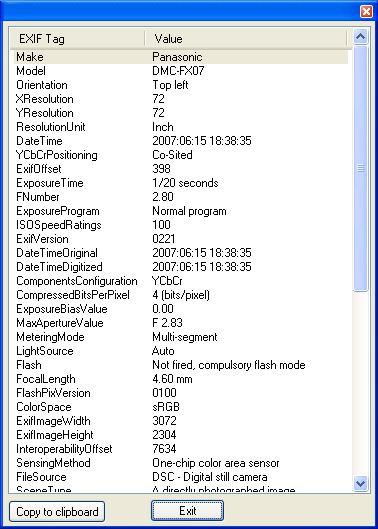The width and height of the screenshot is (378, 529).
Task: Click the value Inch
Action: (163, 127)
